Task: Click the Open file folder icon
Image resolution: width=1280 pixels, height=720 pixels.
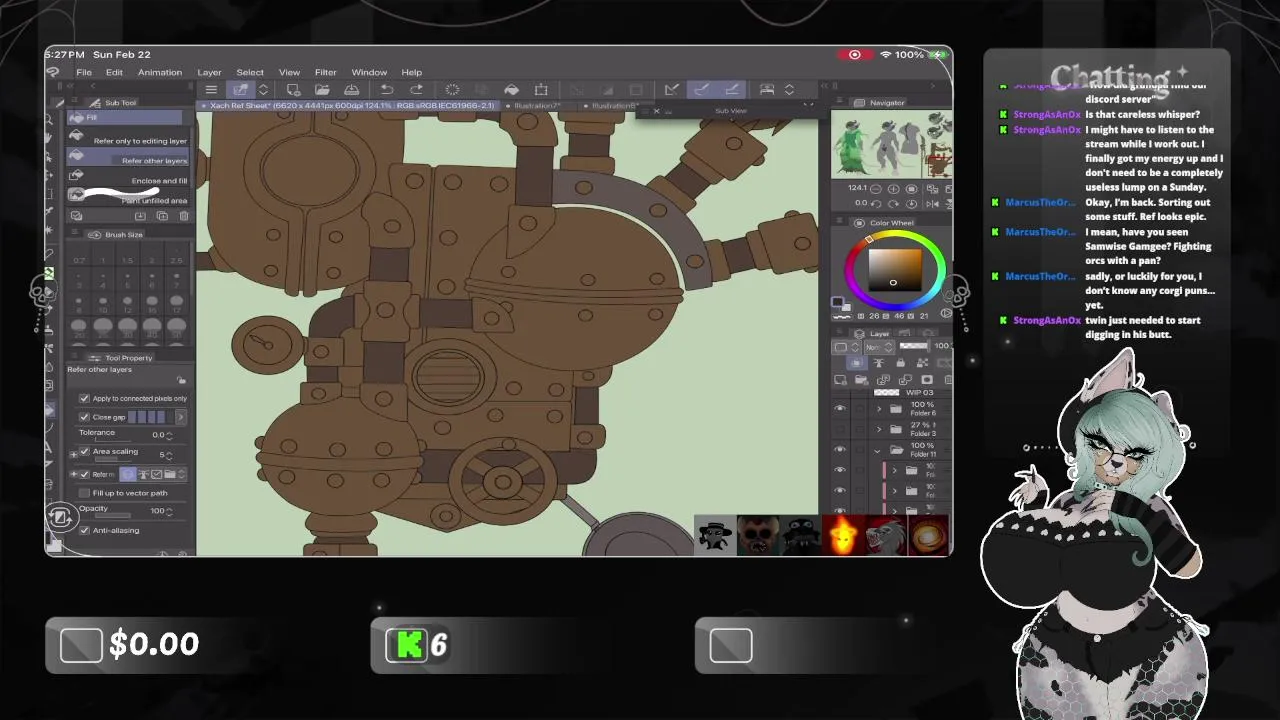Action: coord(322,90)
